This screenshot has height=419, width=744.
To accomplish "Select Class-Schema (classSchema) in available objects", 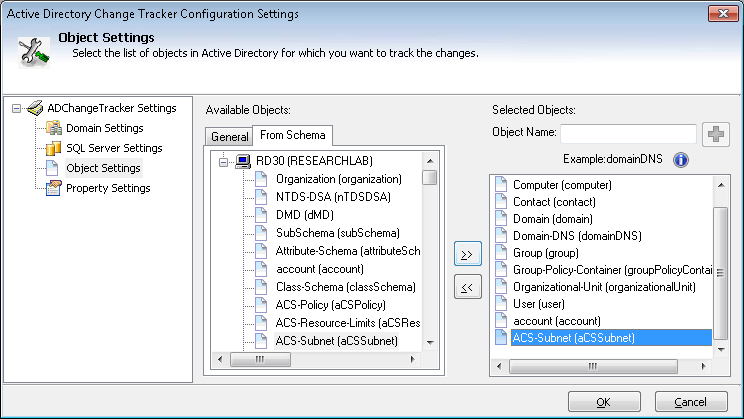I will coord(345,287).
